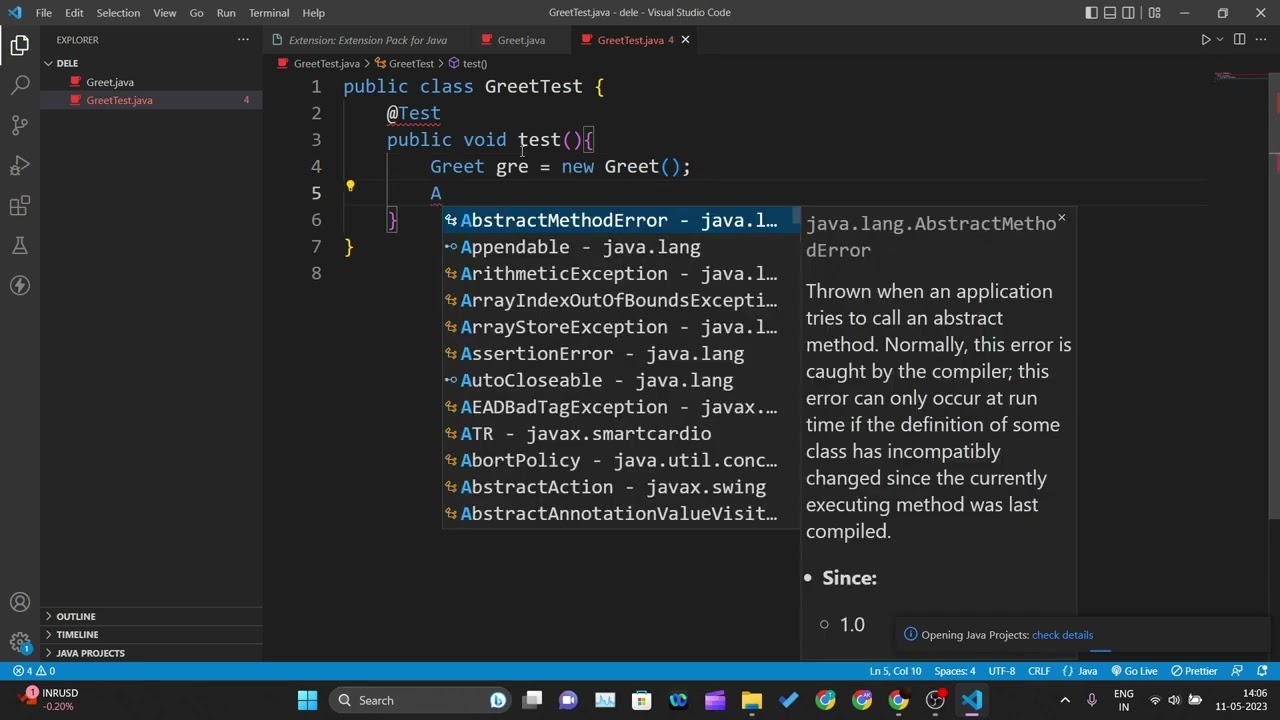Image resolution: width=1280 pixels, height=720 pixels.
Task: Open the Manage gear menu
Action: 20,643
